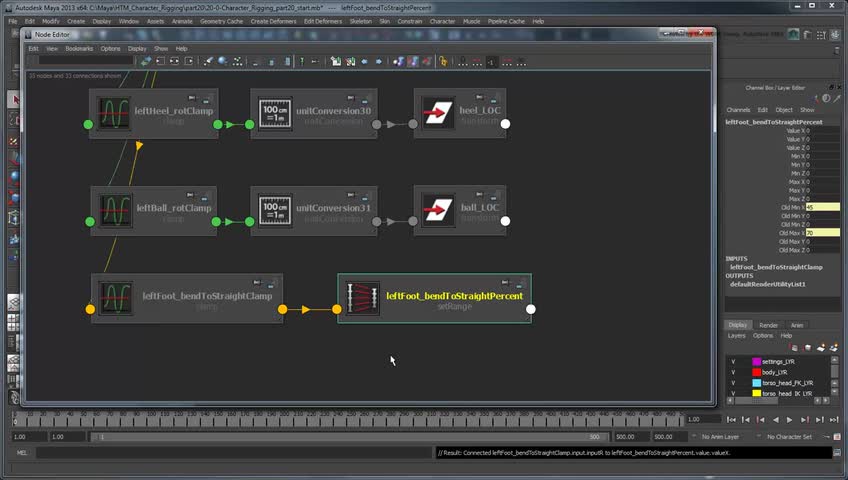848x480 pixels.
Task: Click the blue forward arrow in Node Editor toolbar
Action: click(x=379, y=62)
